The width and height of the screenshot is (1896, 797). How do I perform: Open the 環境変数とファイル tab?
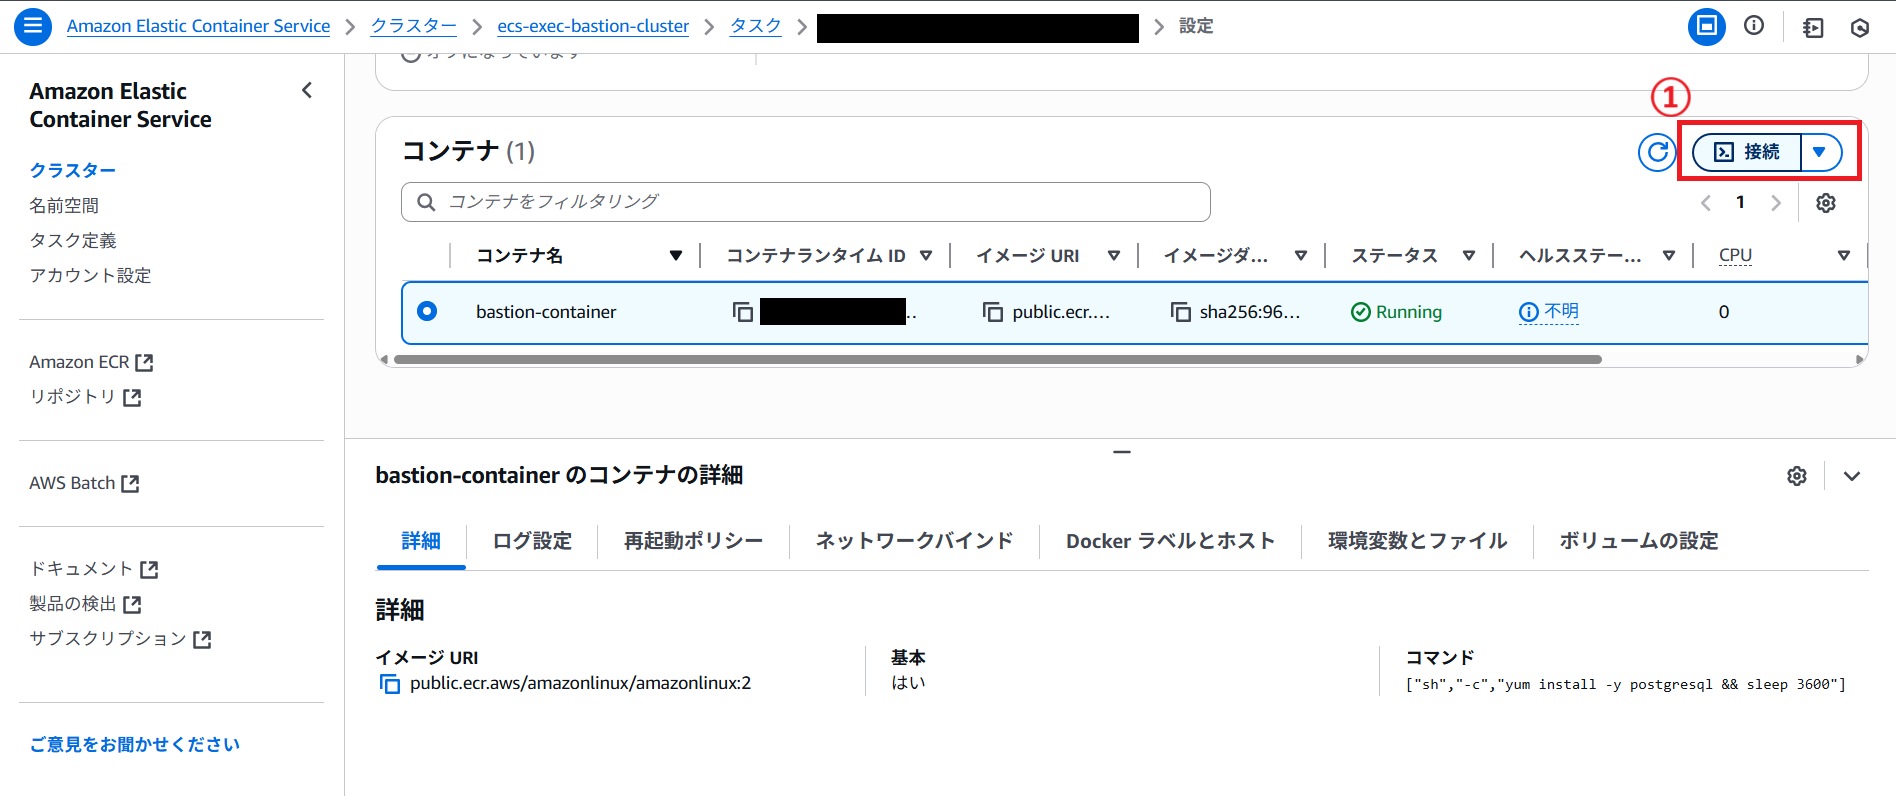click(1417, 541)
